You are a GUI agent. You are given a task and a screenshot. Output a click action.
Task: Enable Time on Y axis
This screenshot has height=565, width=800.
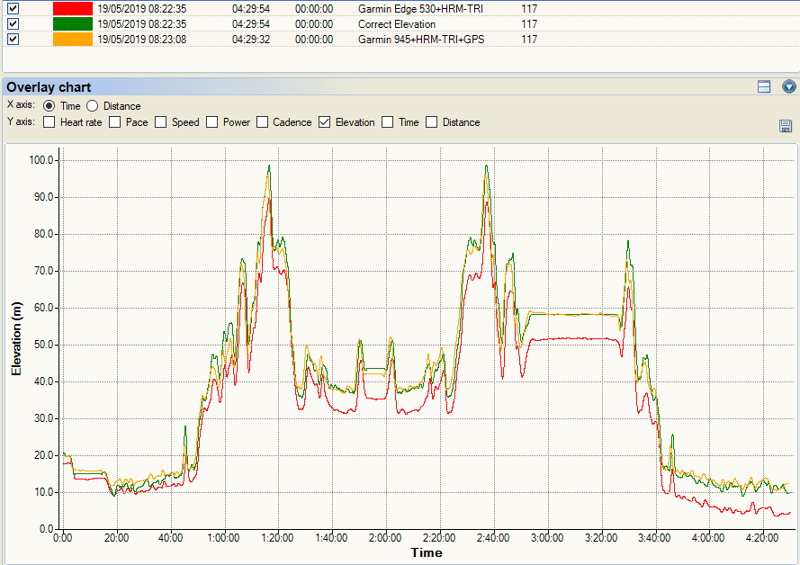[388, 122]
